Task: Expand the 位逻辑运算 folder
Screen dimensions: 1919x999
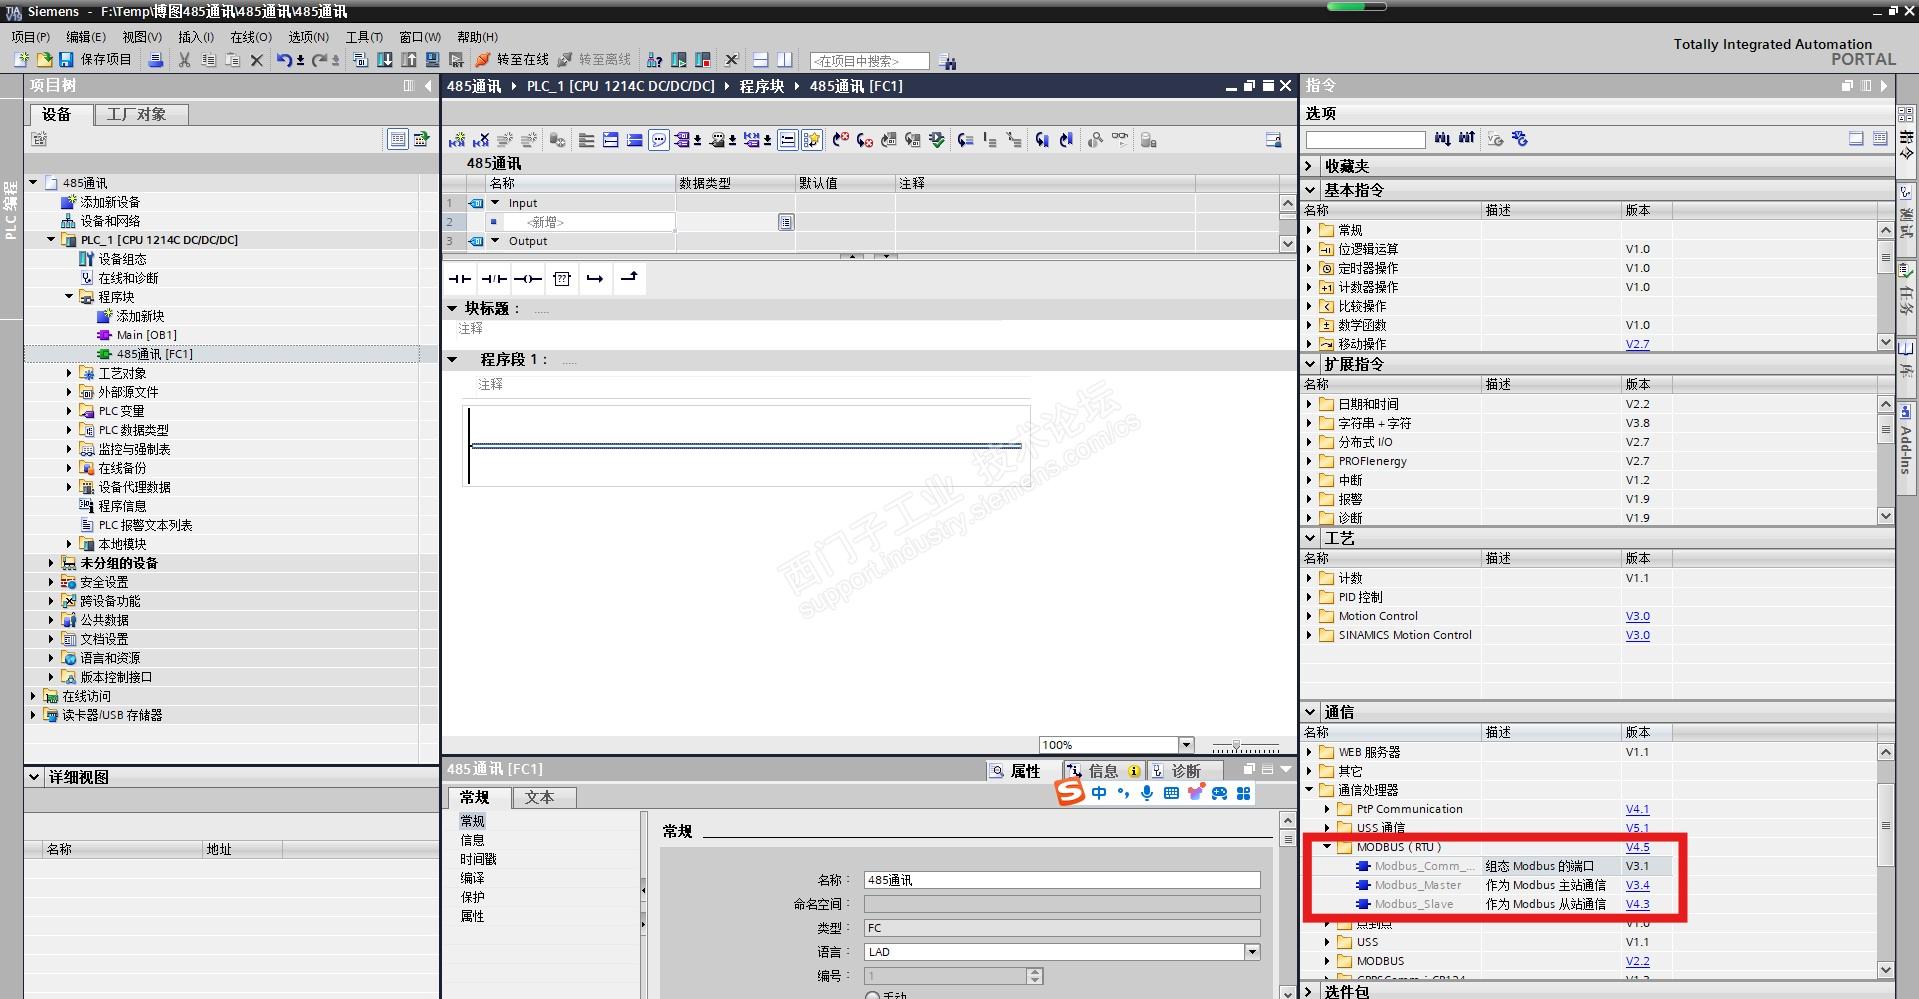Action: 1309,249
